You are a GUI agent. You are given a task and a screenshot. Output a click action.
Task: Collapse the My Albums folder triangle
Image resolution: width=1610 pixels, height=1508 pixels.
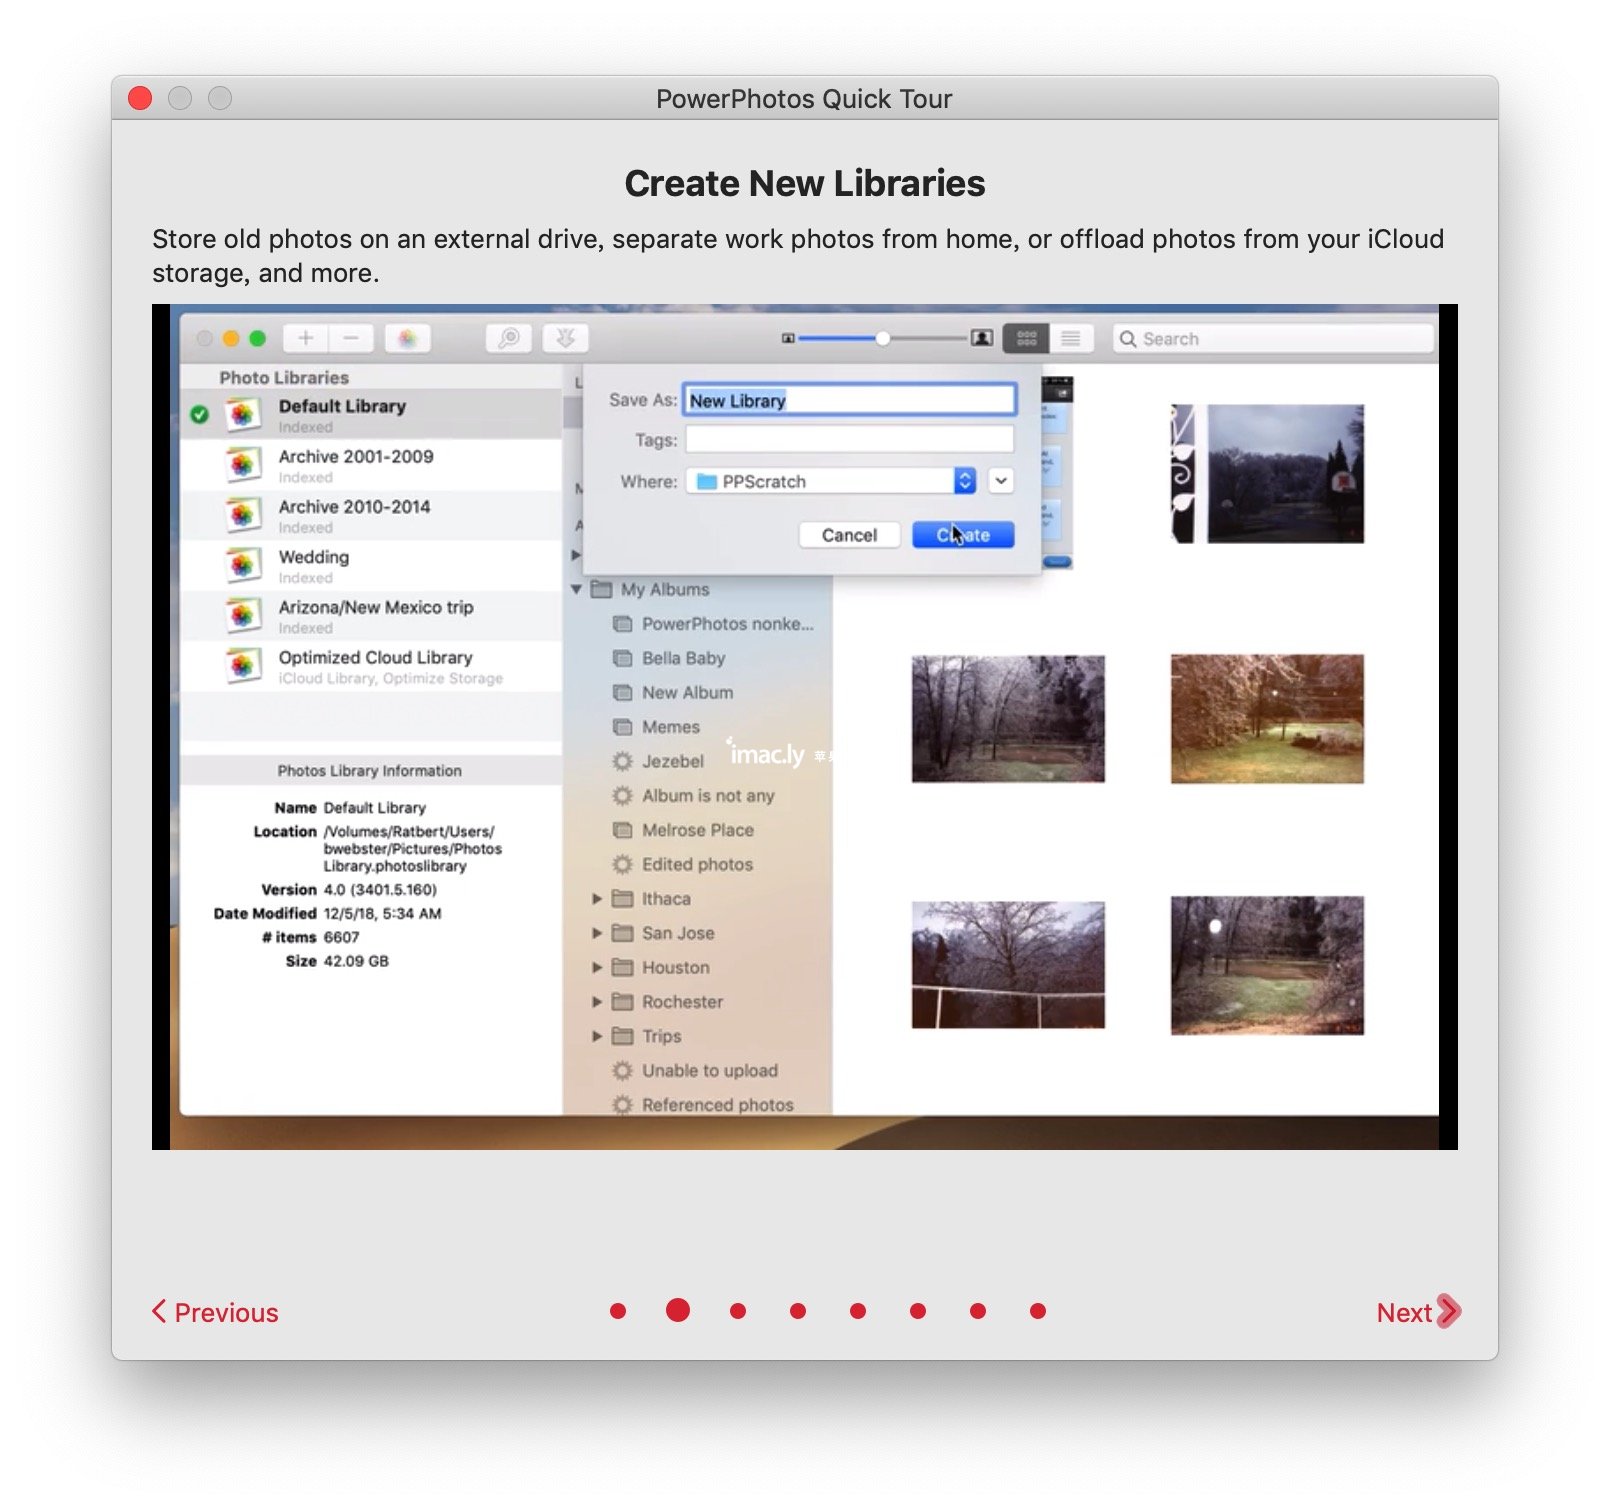tap(577, 589)
